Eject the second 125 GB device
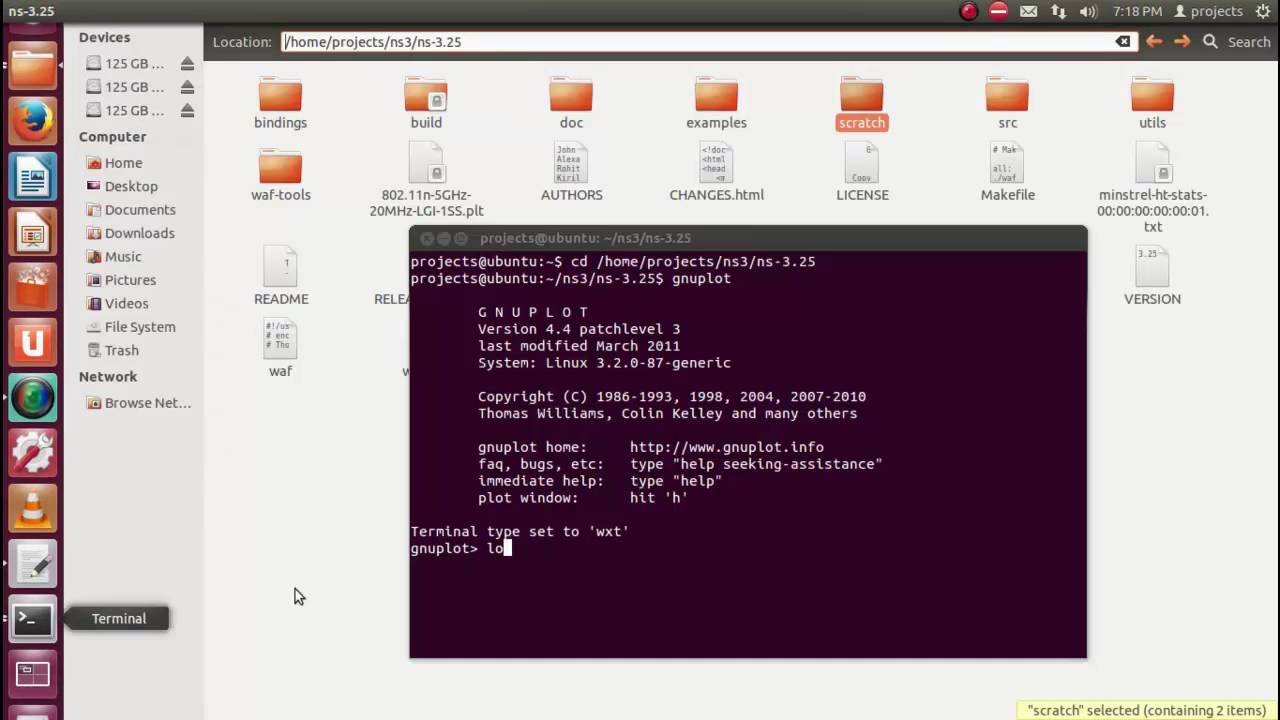1280x720 pixels. [187, 87]
